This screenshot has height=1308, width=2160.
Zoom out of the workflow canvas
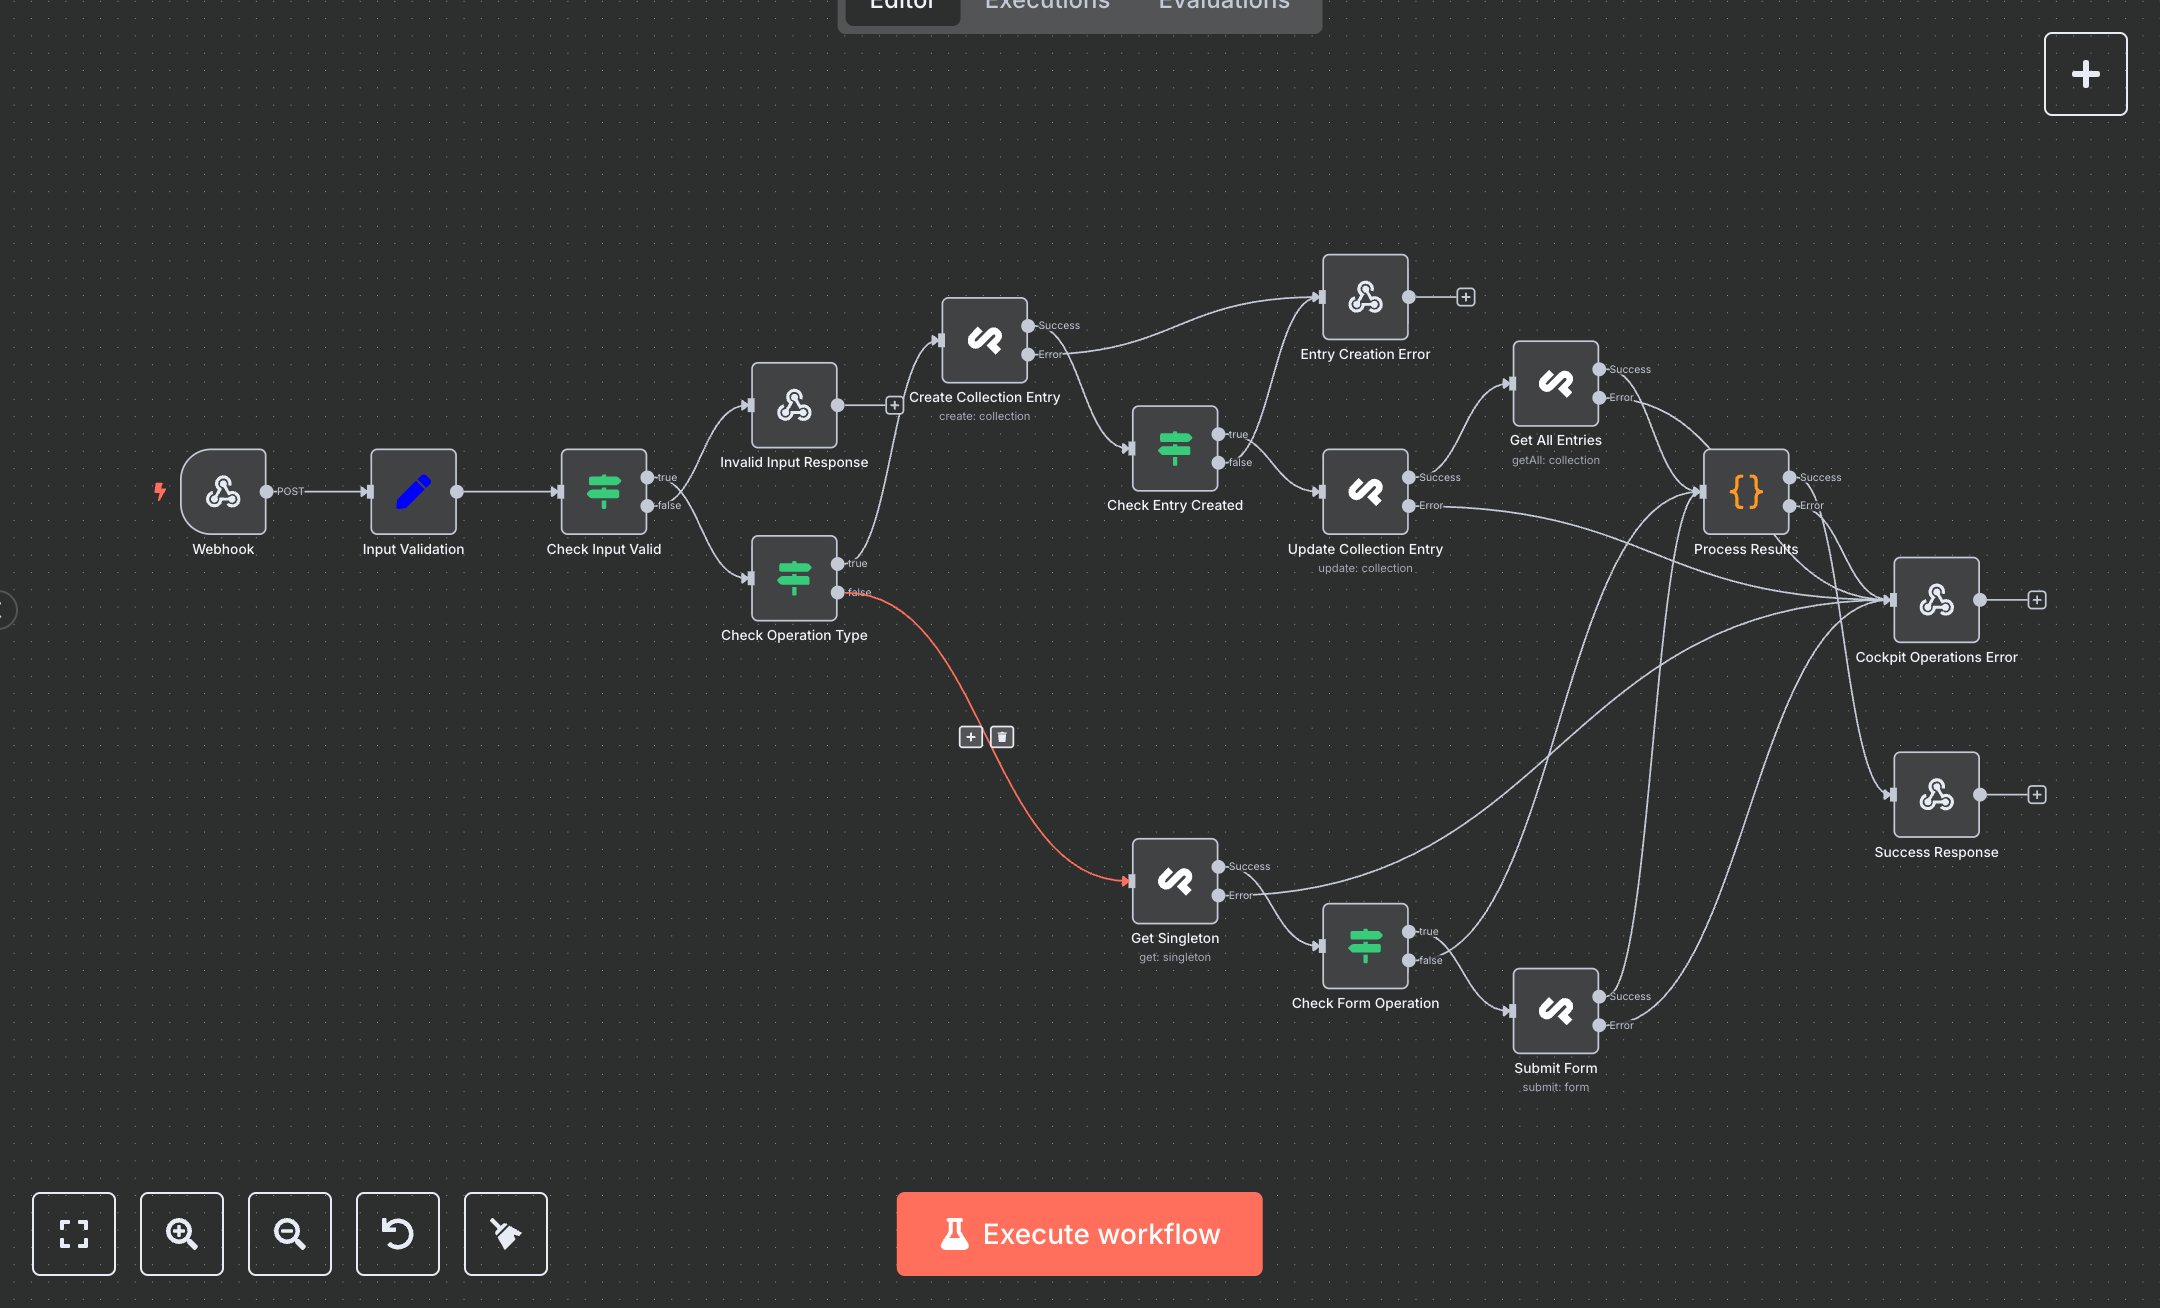coord(290,1233)
